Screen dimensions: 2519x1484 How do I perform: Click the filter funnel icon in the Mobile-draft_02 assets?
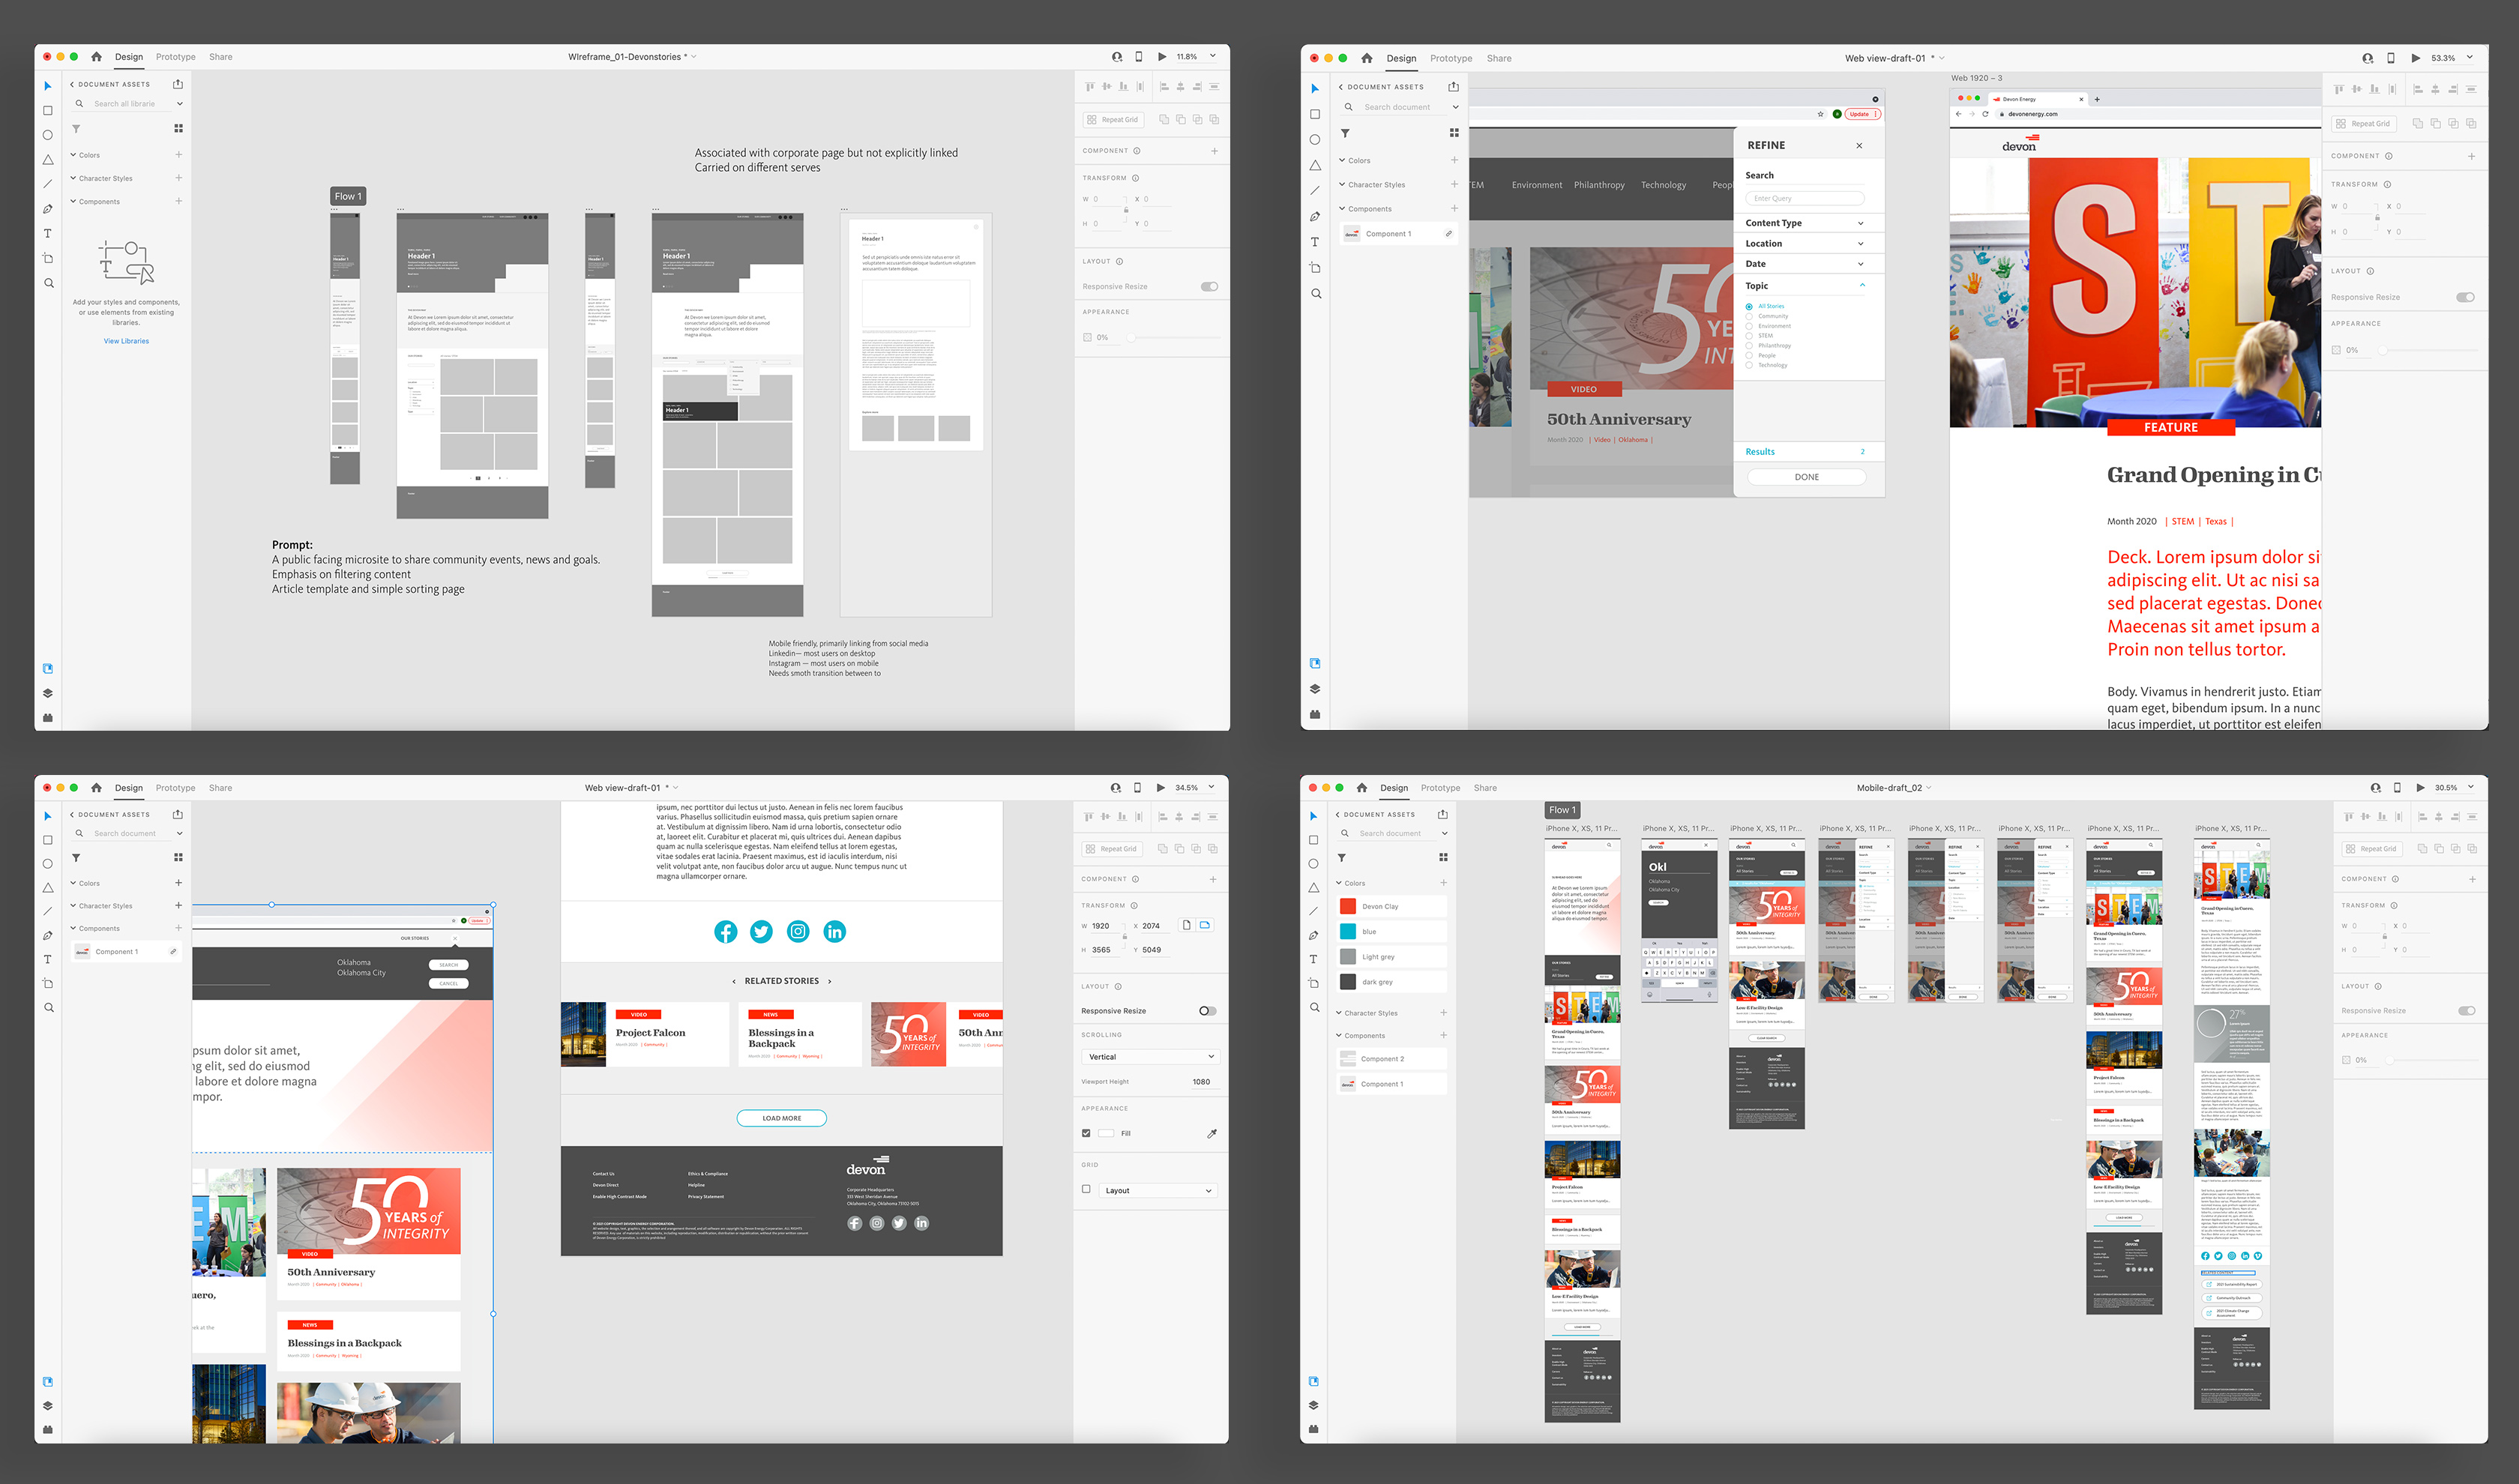(1341, 857)
